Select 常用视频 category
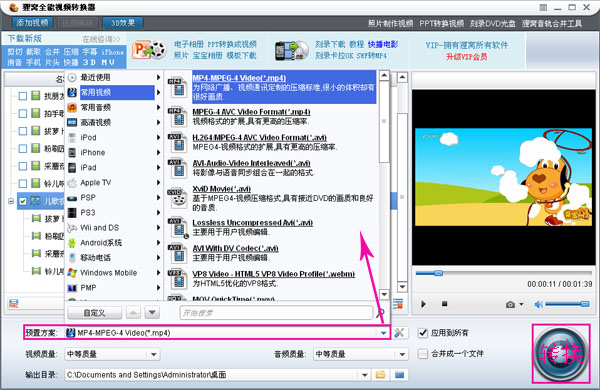This screenshot has width=600, height=390. (x=111, y=92)
